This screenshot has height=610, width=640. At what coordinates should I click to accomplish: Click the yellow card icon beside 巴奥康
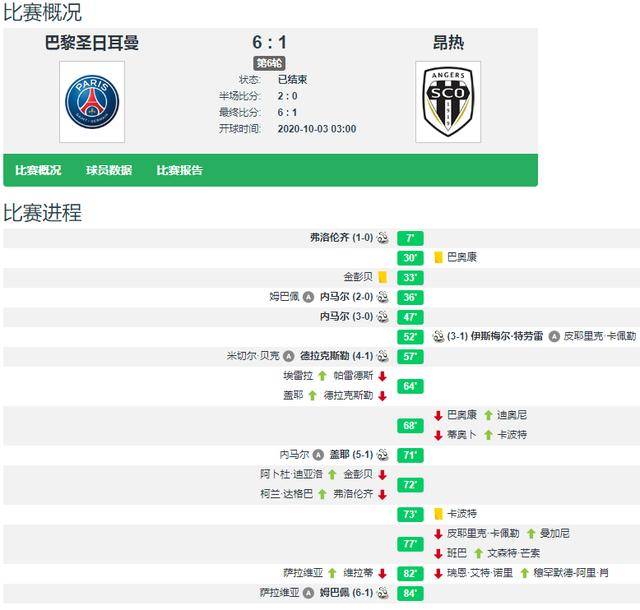pos(438,257)
